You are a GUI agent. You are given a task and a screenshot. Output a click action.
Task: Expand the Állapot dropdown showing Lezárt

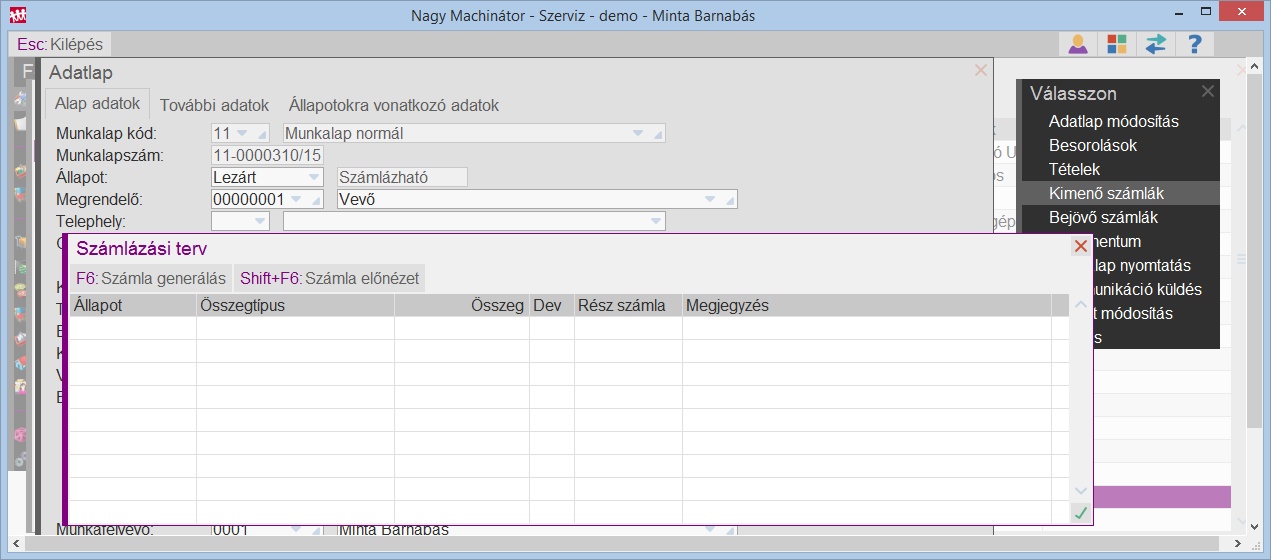(314, 177)
